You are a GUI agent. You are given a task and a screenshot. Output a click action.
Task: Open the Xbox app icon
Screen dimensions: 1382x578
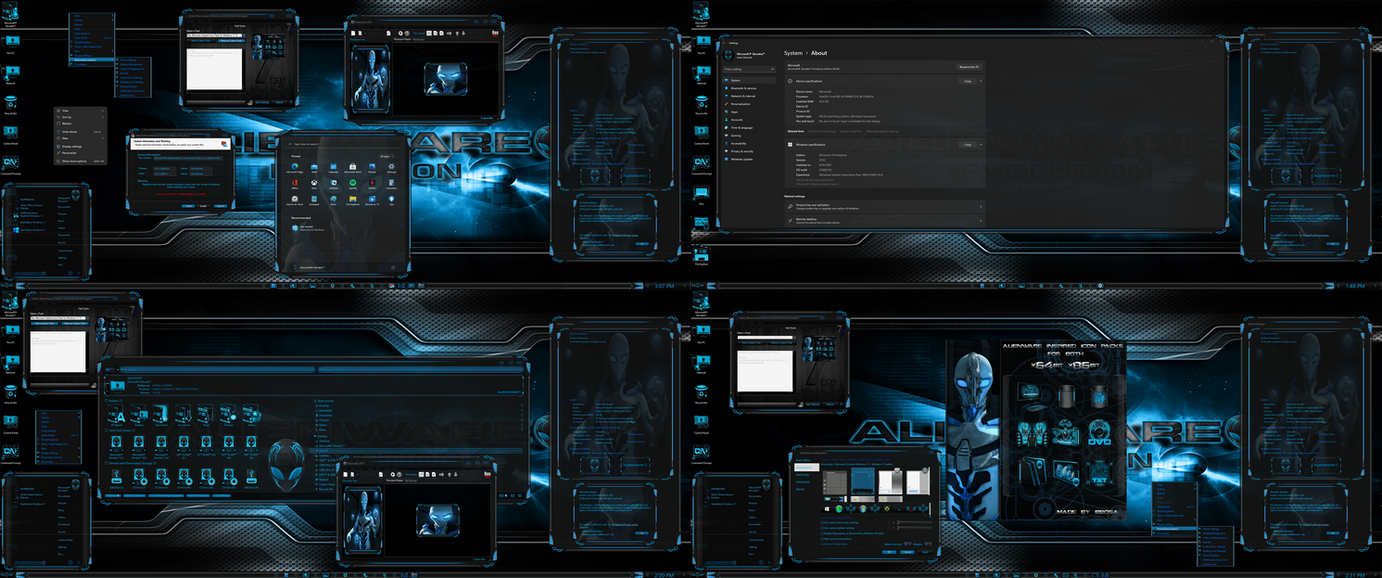(314, 184)
